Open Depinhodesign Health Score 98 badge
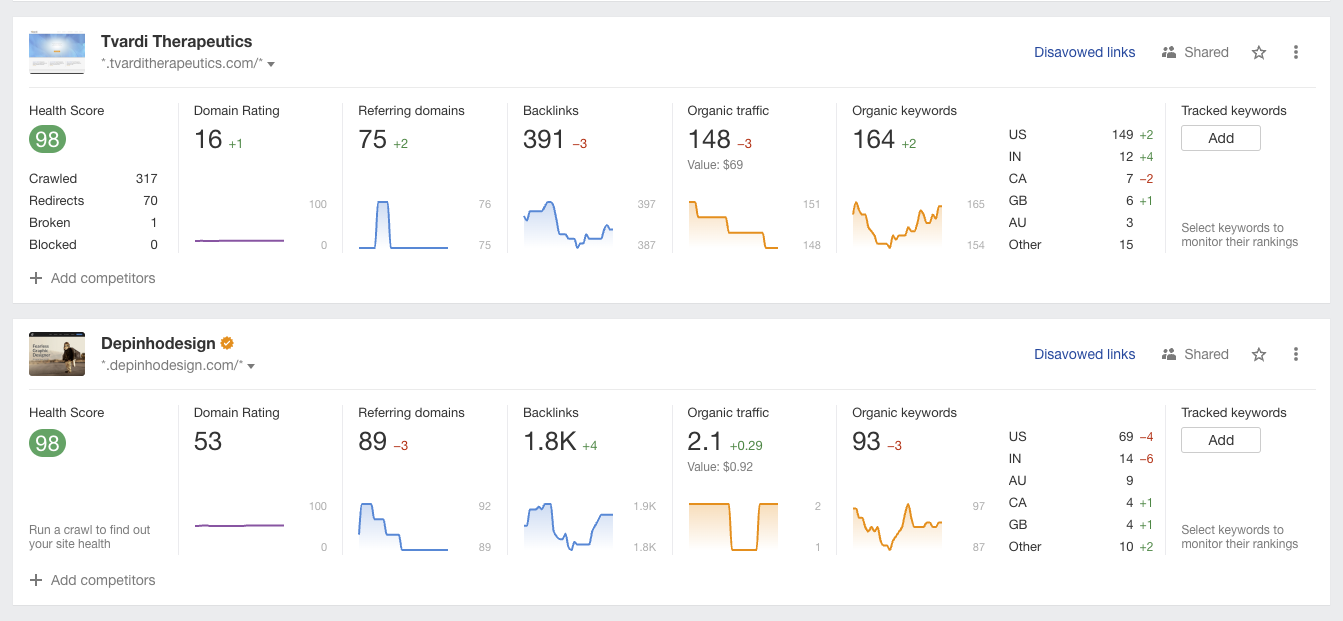 [x=47, y=442]
